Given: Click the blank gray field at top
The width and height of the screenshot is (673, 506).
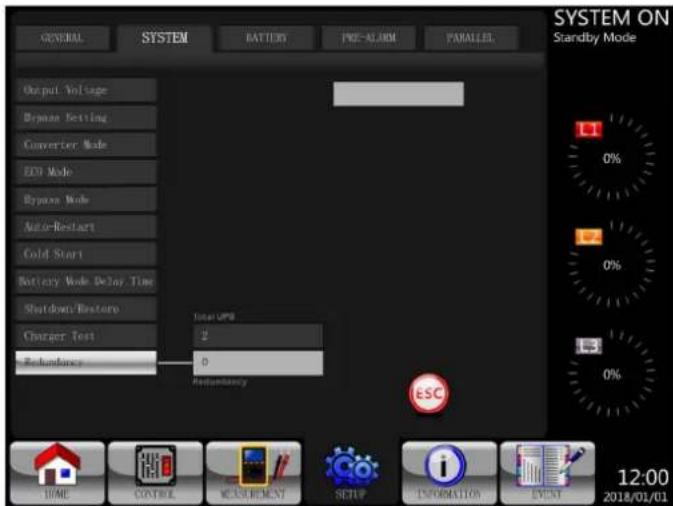Looking at the screenshot, I should pos(398,94).
